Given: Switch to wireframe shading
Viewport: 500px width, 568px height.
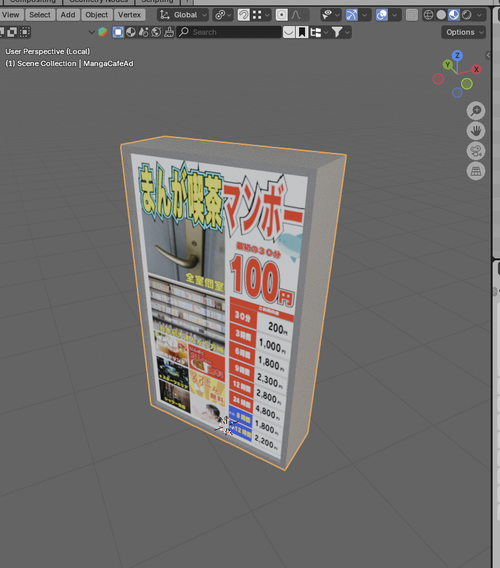Looking at the screenshot, I should pos(428,15).
